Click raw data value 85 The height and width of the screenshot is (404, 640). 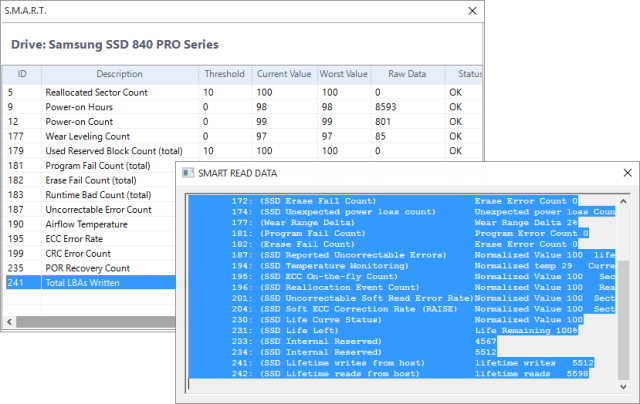coord(380,136)
